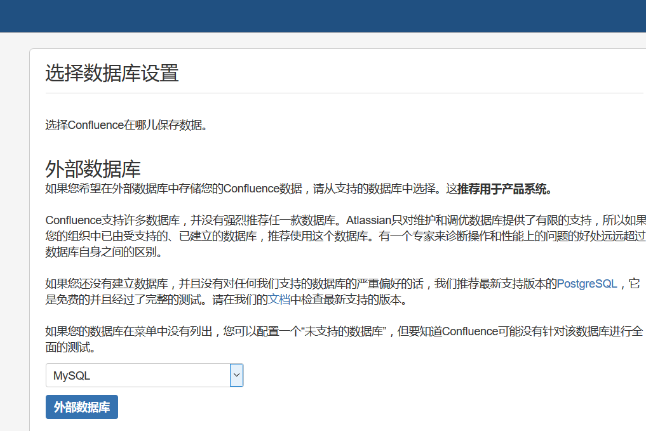Click the text 选择Confluence在哪儿保存数据。
Screen dimensions: 658x431
[126, 125]
